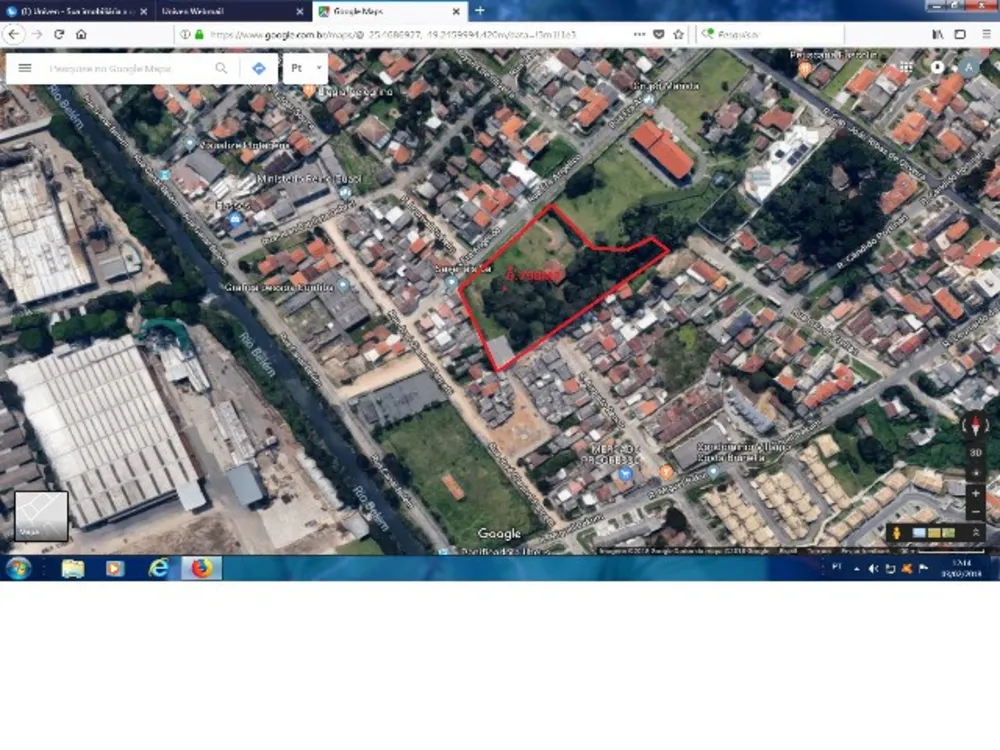Zoom out with the minus button
The height and width of the screenshot is (750, 1000).
pos(975,512)
